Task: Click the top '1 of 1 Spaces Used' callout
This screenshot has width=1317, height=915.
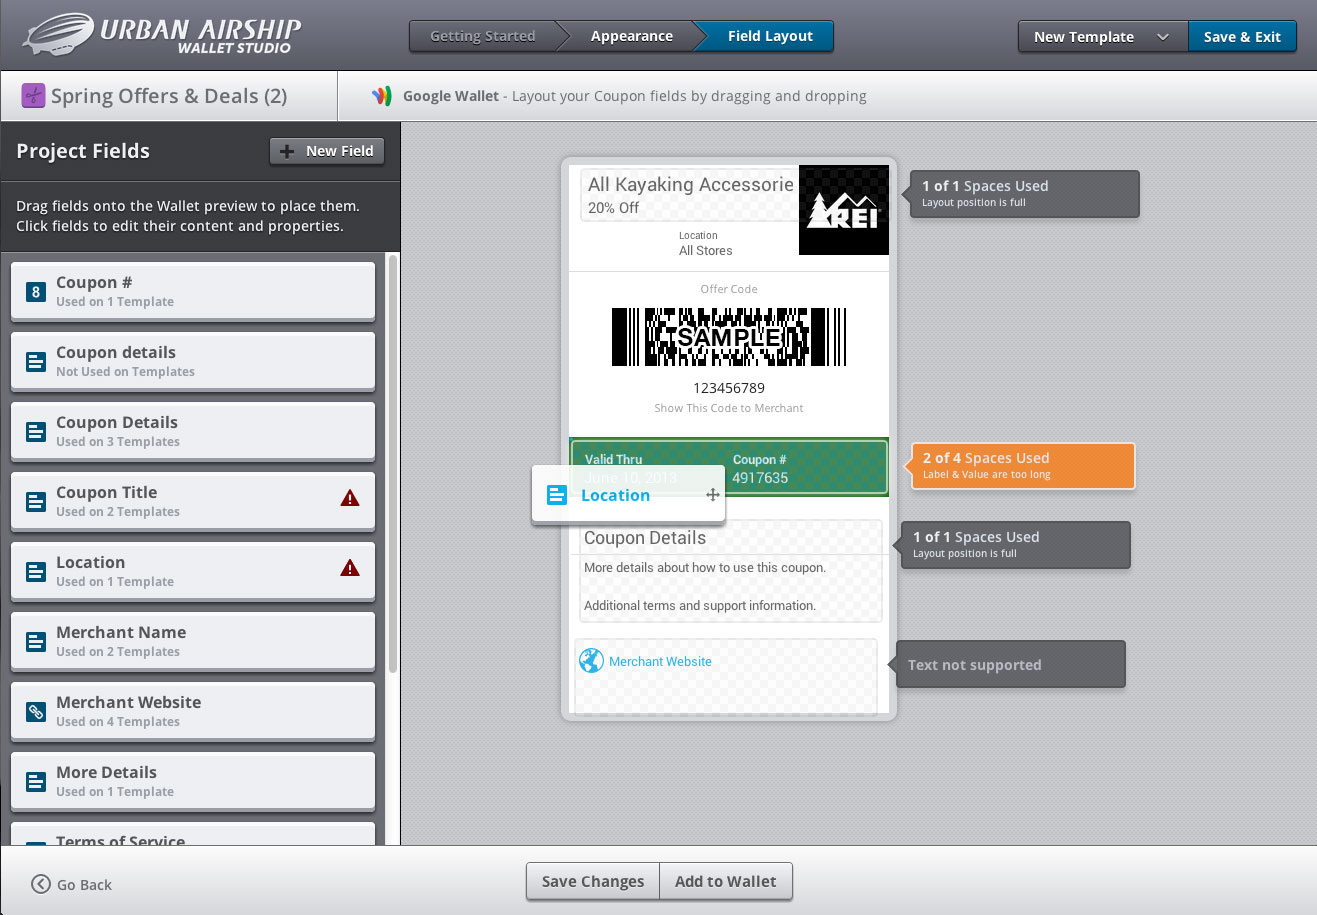Action: click(x=1023, y=194)
